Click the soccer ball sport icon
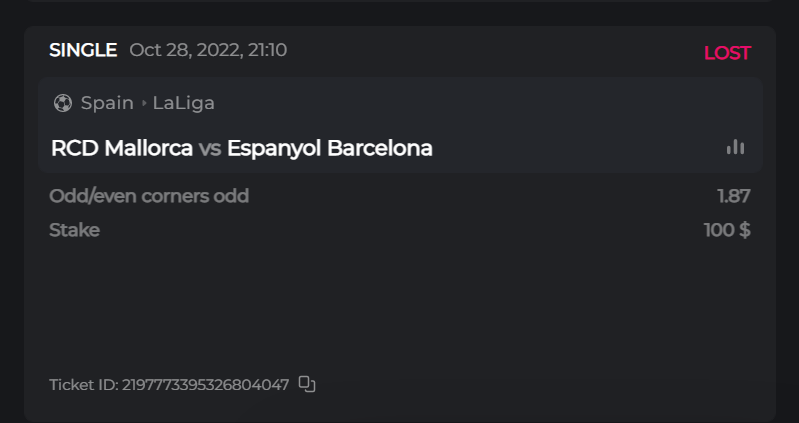 coord(63,103)
